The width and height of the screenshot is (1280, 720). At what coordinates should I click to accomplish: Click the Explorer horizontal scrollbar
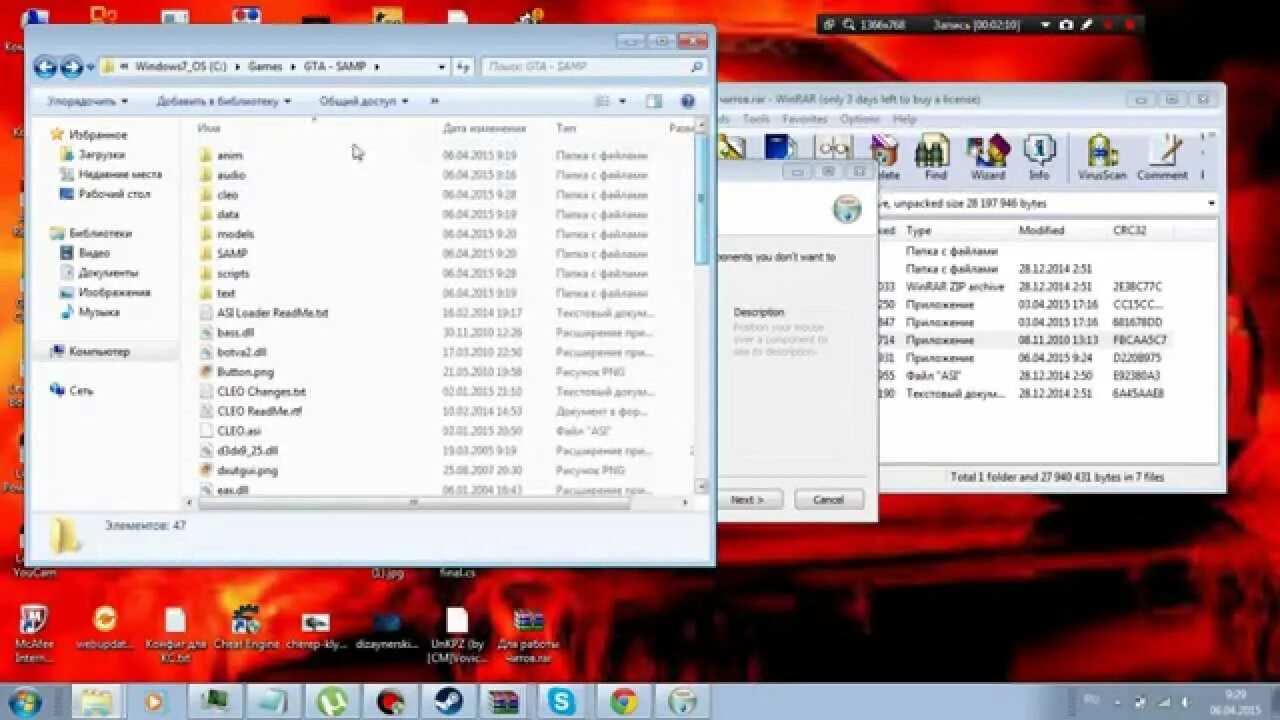[x=414, y=503]
